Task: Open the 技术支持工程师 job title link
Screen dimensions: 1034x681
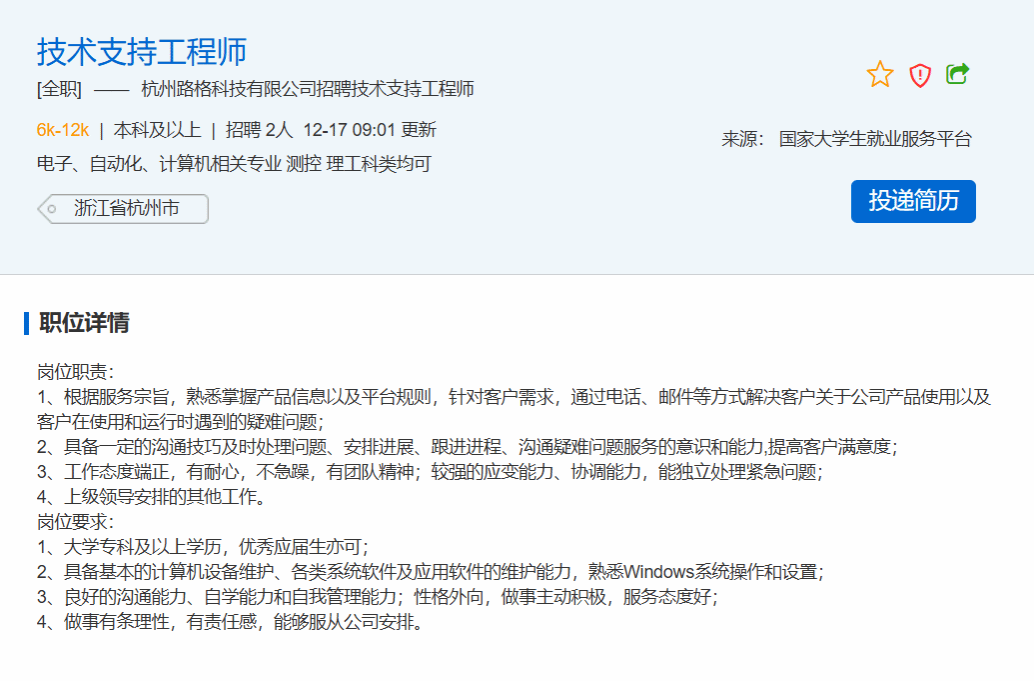Action: tap(142, 51)
